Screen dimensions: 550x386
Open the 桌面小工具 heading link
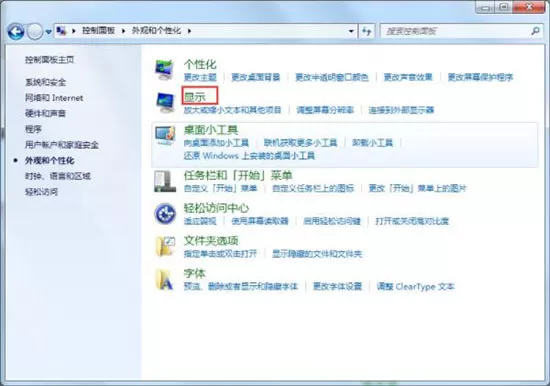tap(211, 130)
